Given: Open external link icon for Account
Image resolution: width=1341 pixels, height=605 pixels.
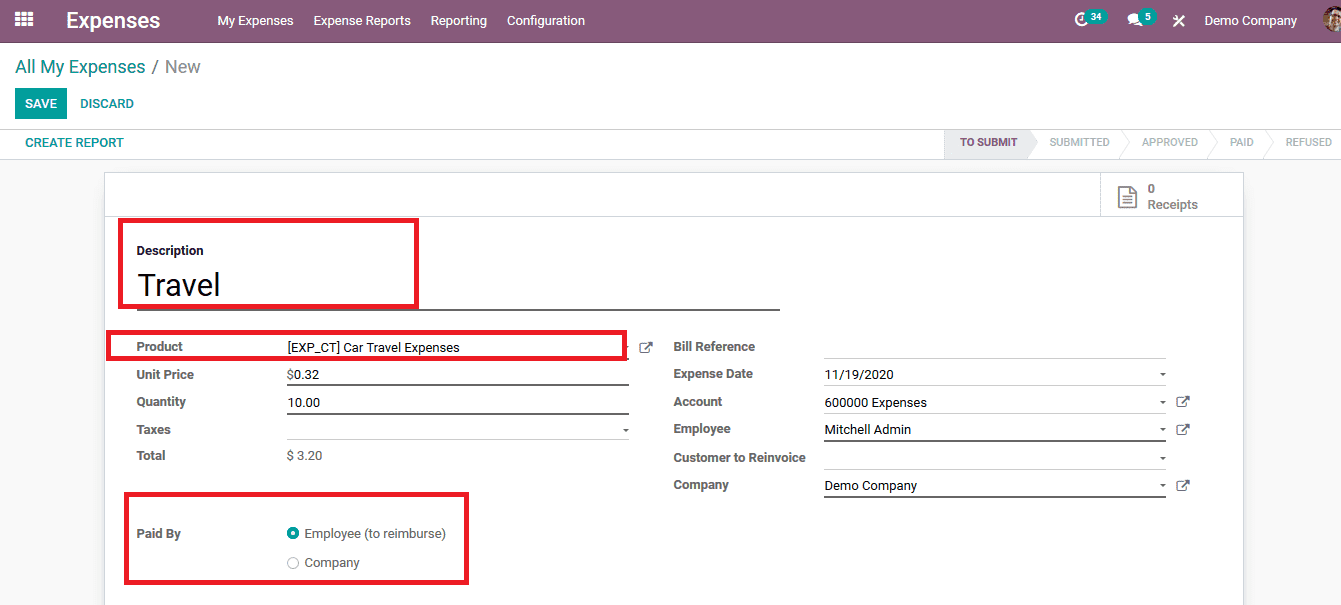Looking at the screenshot, I should click(1183, 402).
